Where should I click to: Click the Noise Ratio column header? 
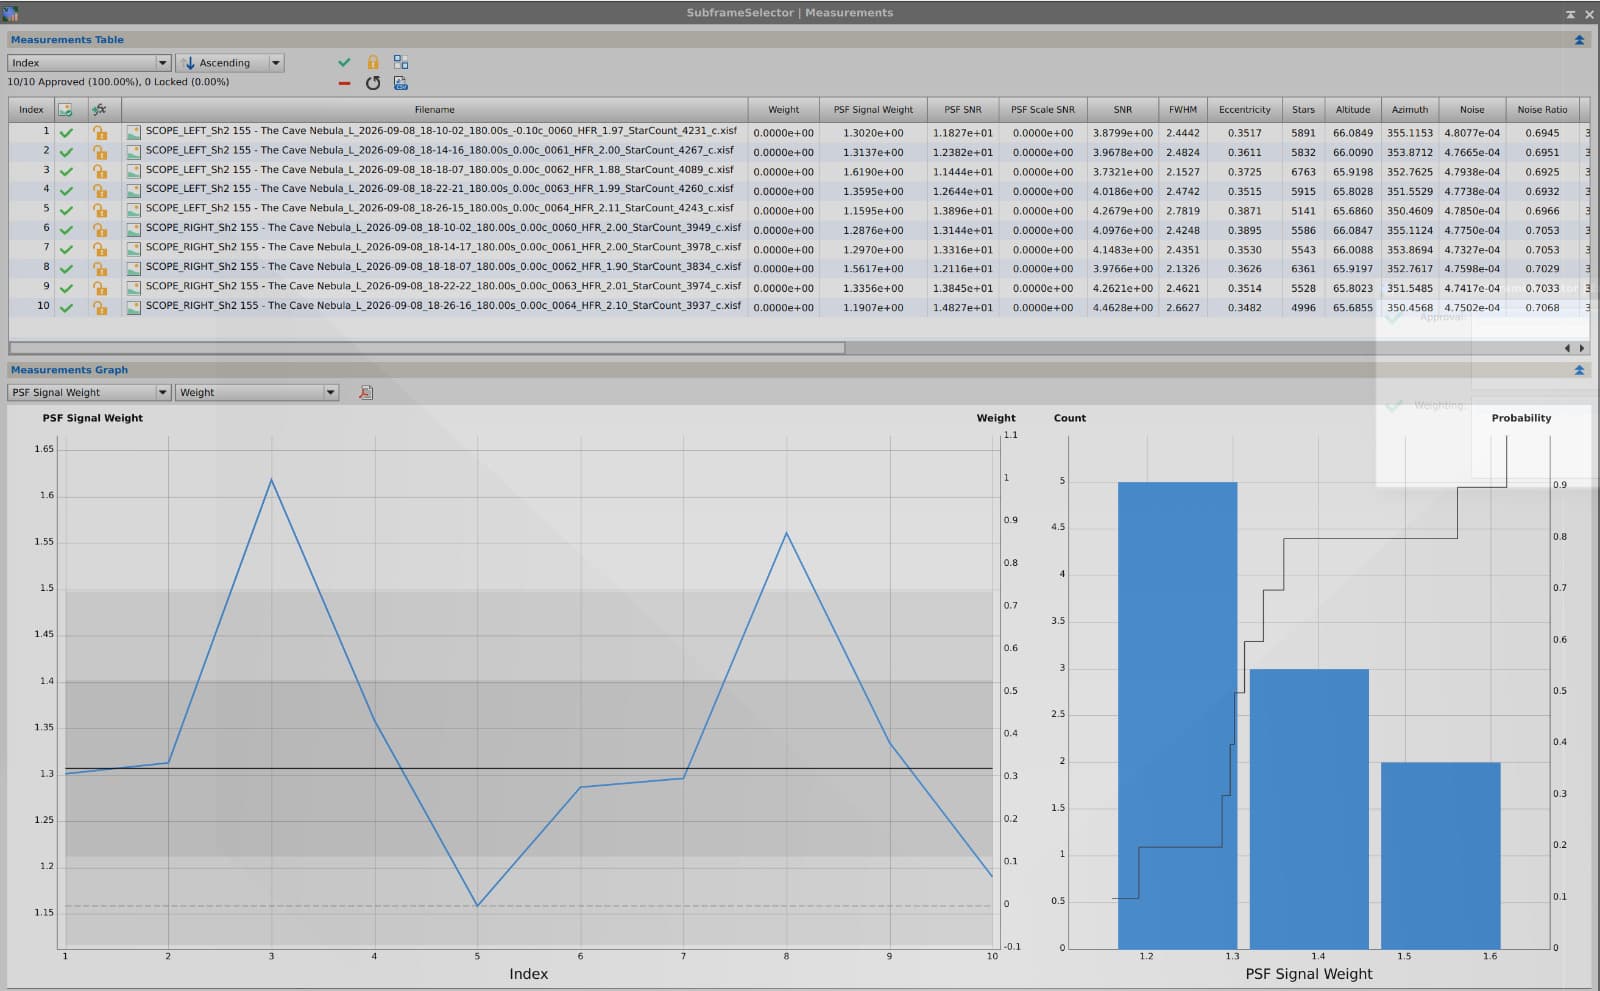pos(1542,110)
